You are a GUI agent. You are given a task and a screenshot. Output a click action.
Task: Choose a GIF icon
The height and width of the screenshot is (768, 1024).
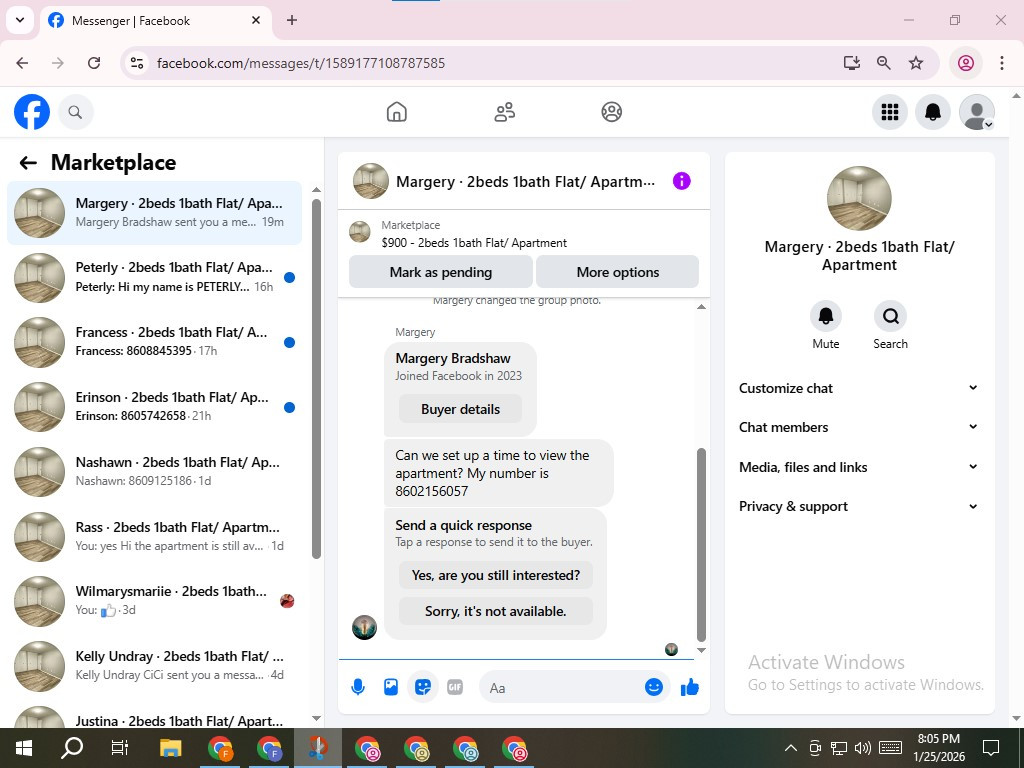pyautogui.click(x=455, y=687)
